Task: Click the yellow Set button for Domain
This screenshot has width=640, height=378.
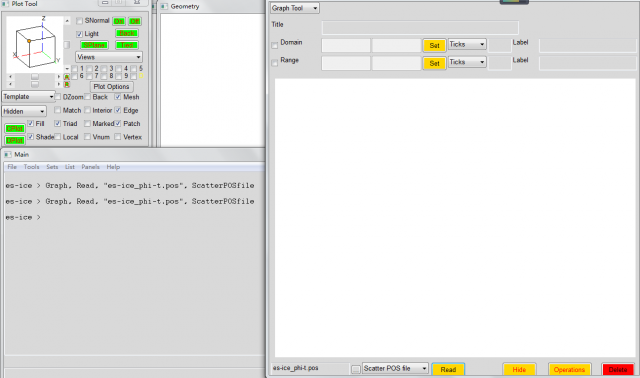Action: pyautogui.click(x=434, y=45)
